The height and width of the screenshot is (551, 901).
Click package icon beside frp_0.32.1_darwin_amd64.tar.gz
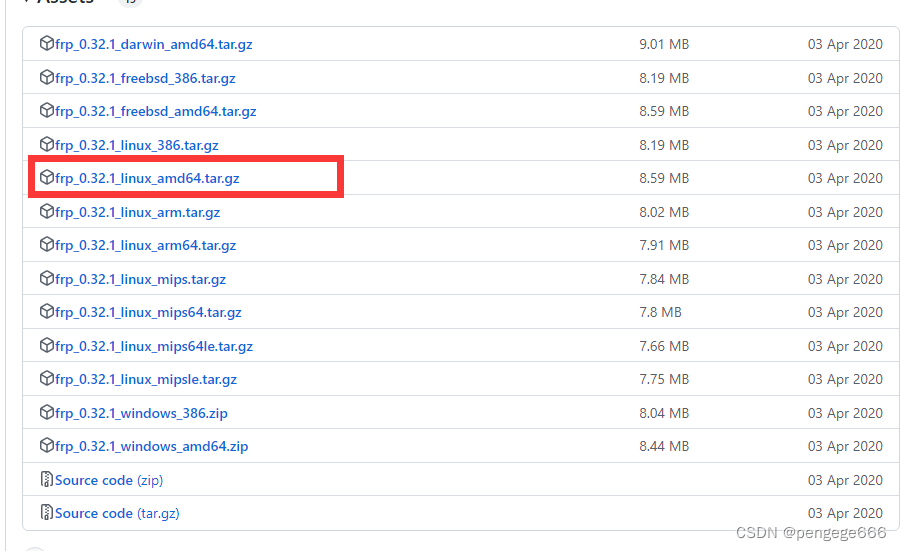pyautogui.click(x=47, y=44)
